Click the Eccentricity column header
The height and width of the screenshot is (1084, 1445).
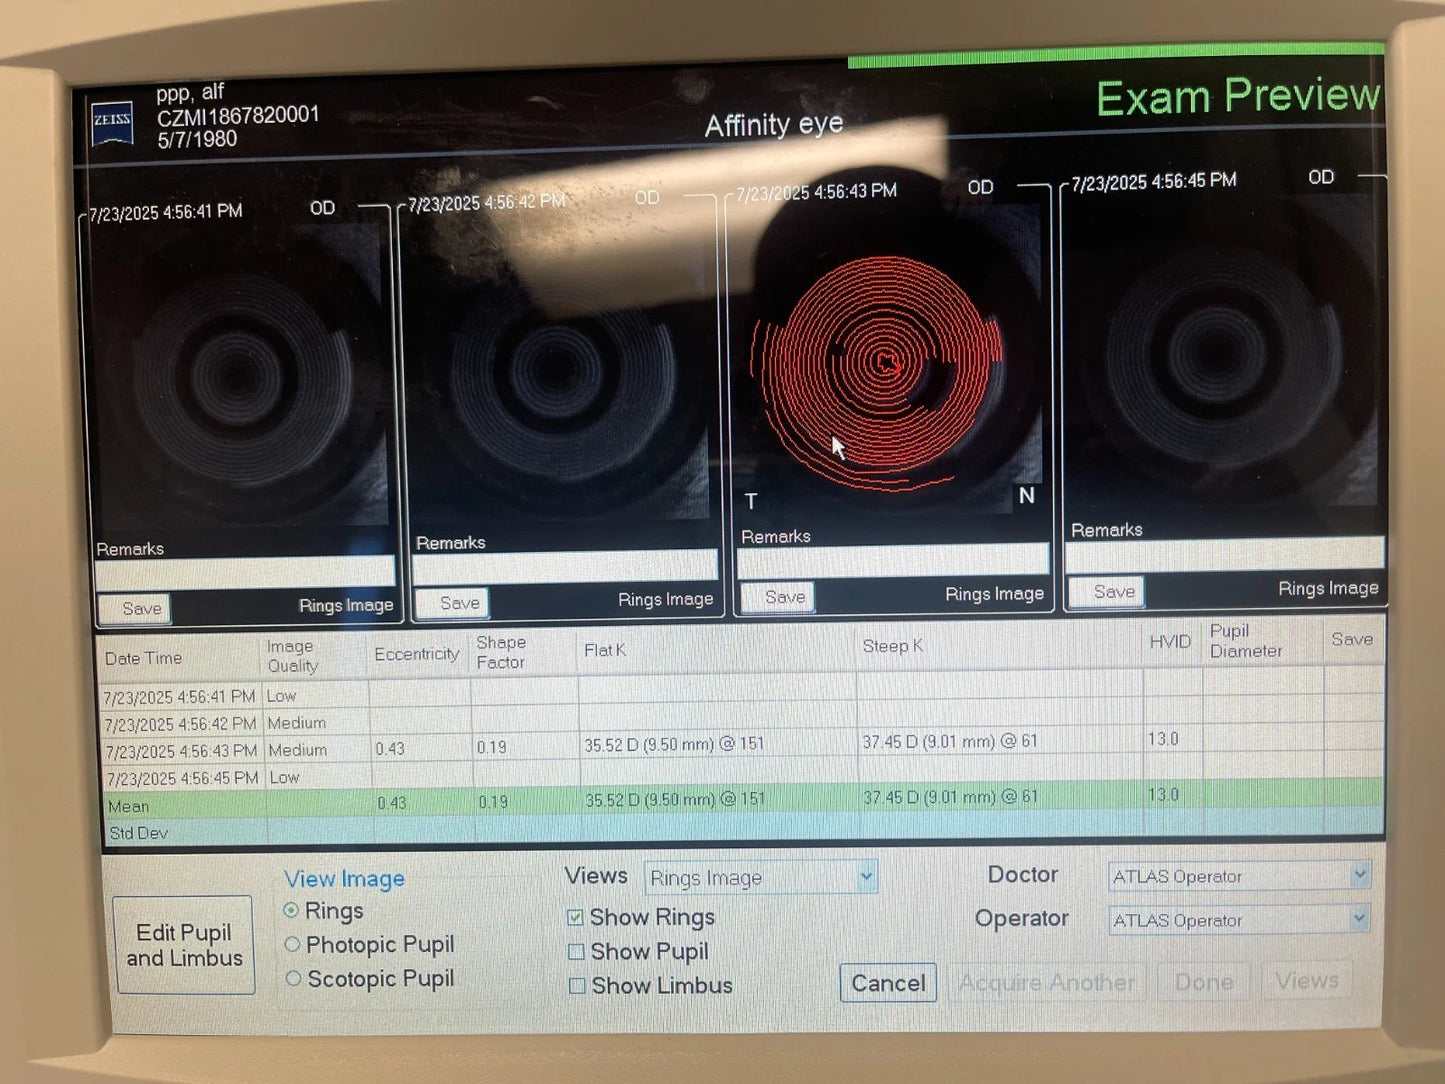pyautogui.click(x=416, y=654)
